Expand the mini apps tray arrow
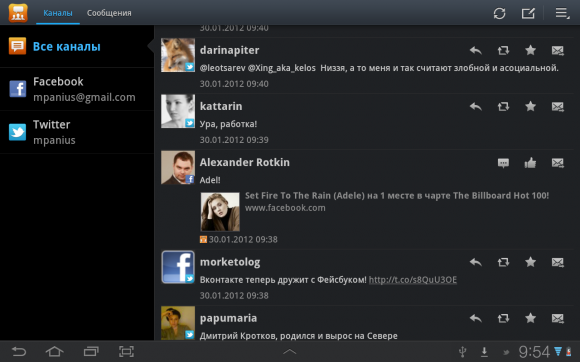 (290, 352)
